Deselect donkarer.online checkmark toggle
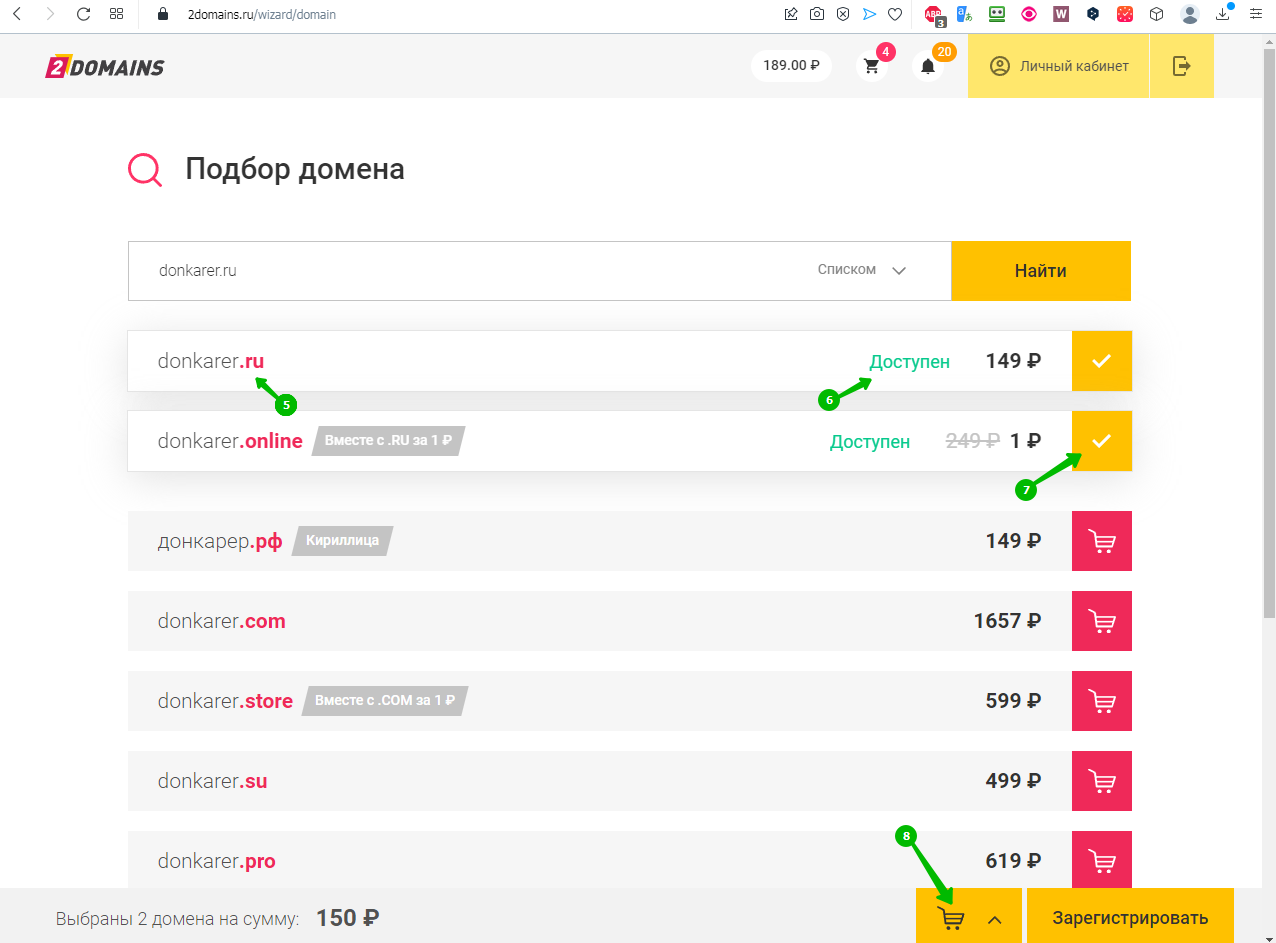 (1102, 441)
